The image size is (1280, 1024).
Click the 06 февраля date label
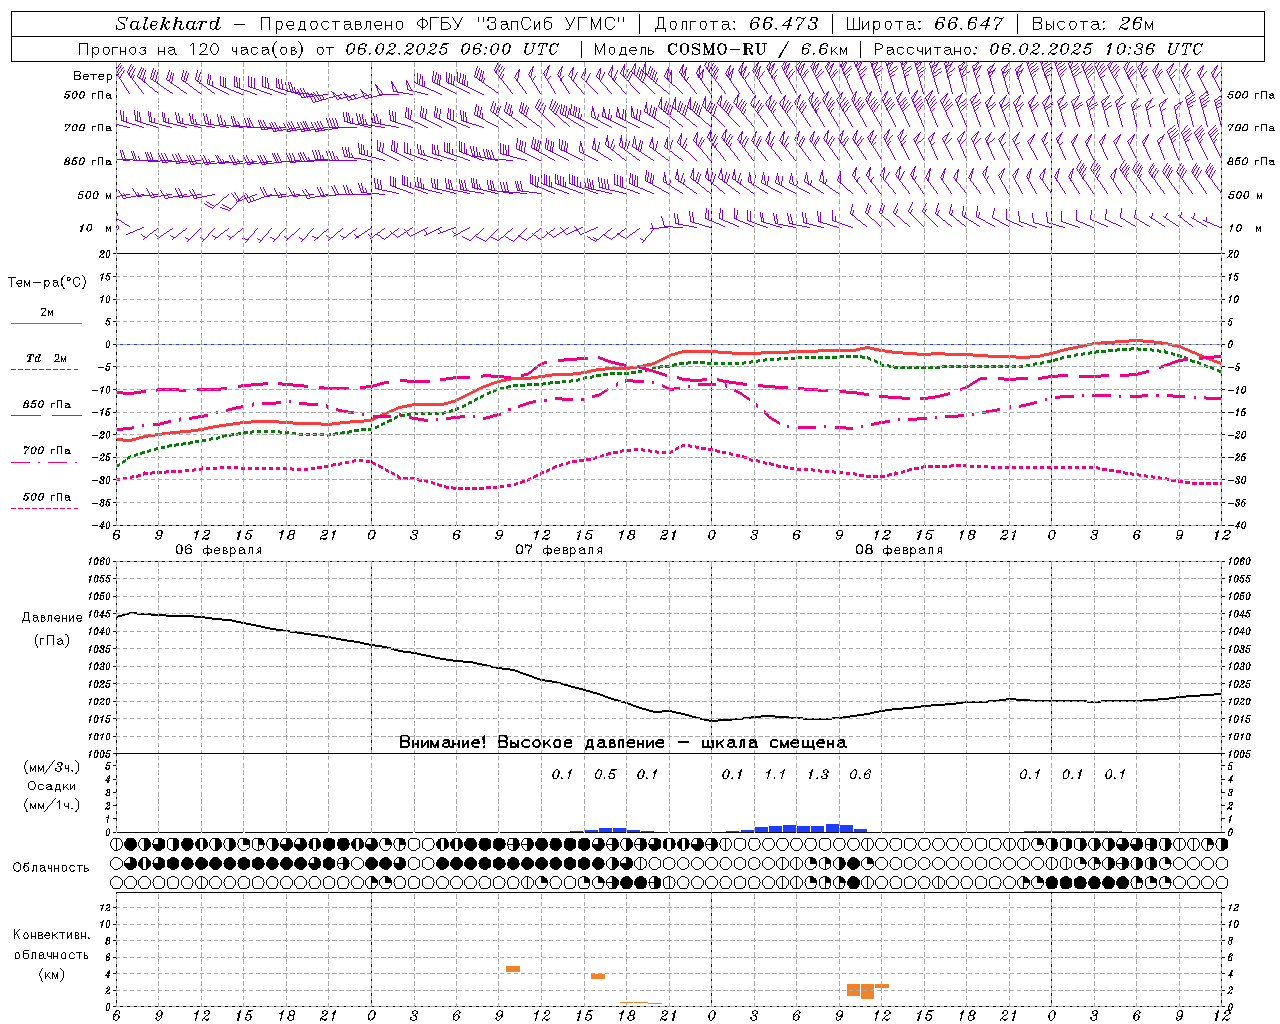click(x=219, y=550)
